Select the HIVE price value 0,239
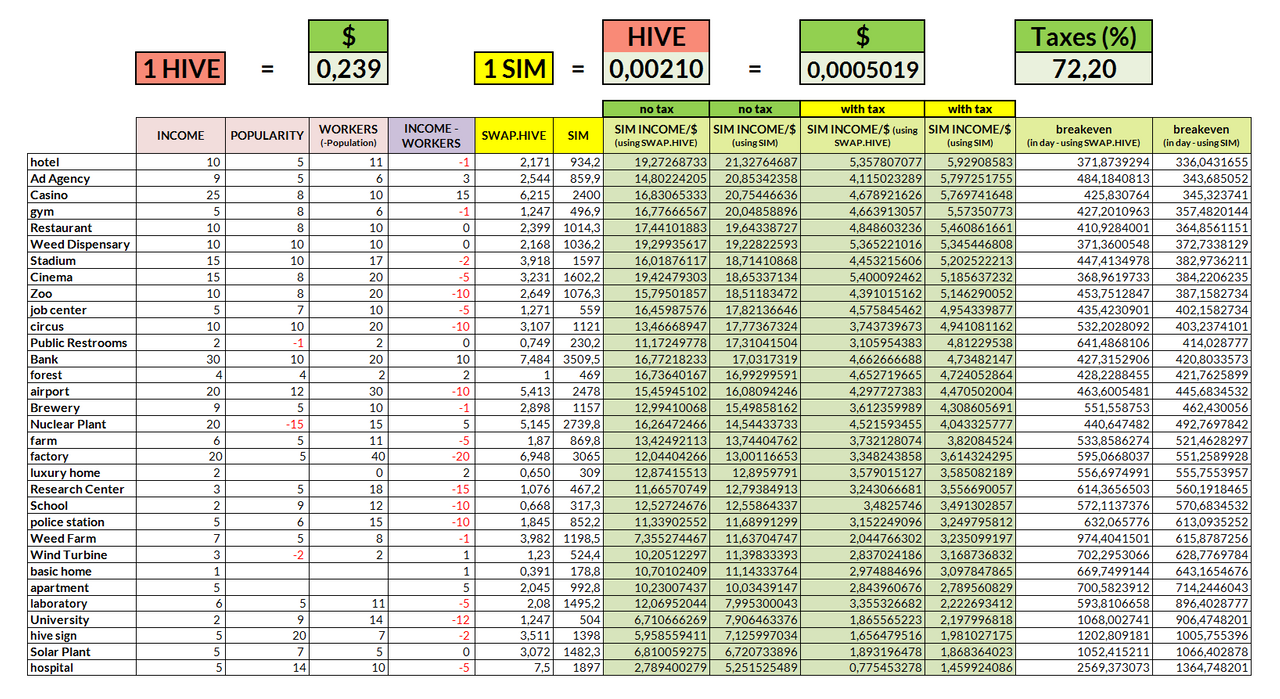Viewport: 1280px width, 699px height. [349, 68]
